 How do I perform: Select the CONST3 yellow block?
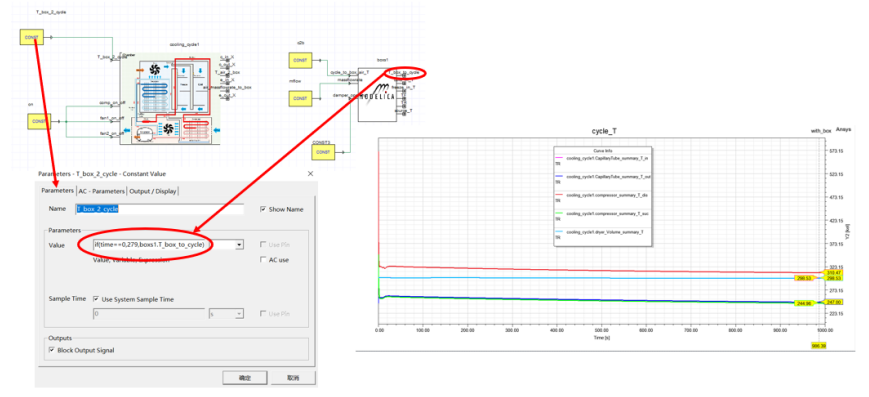pyautogui.click(x=322, y=151)
